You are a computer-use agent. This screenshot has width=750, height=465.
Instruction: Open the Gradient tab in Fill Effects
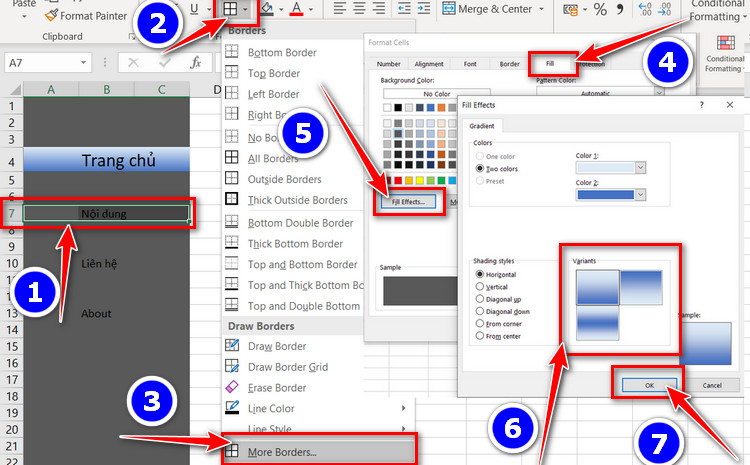pyautogui.click(x=482, y=126)
